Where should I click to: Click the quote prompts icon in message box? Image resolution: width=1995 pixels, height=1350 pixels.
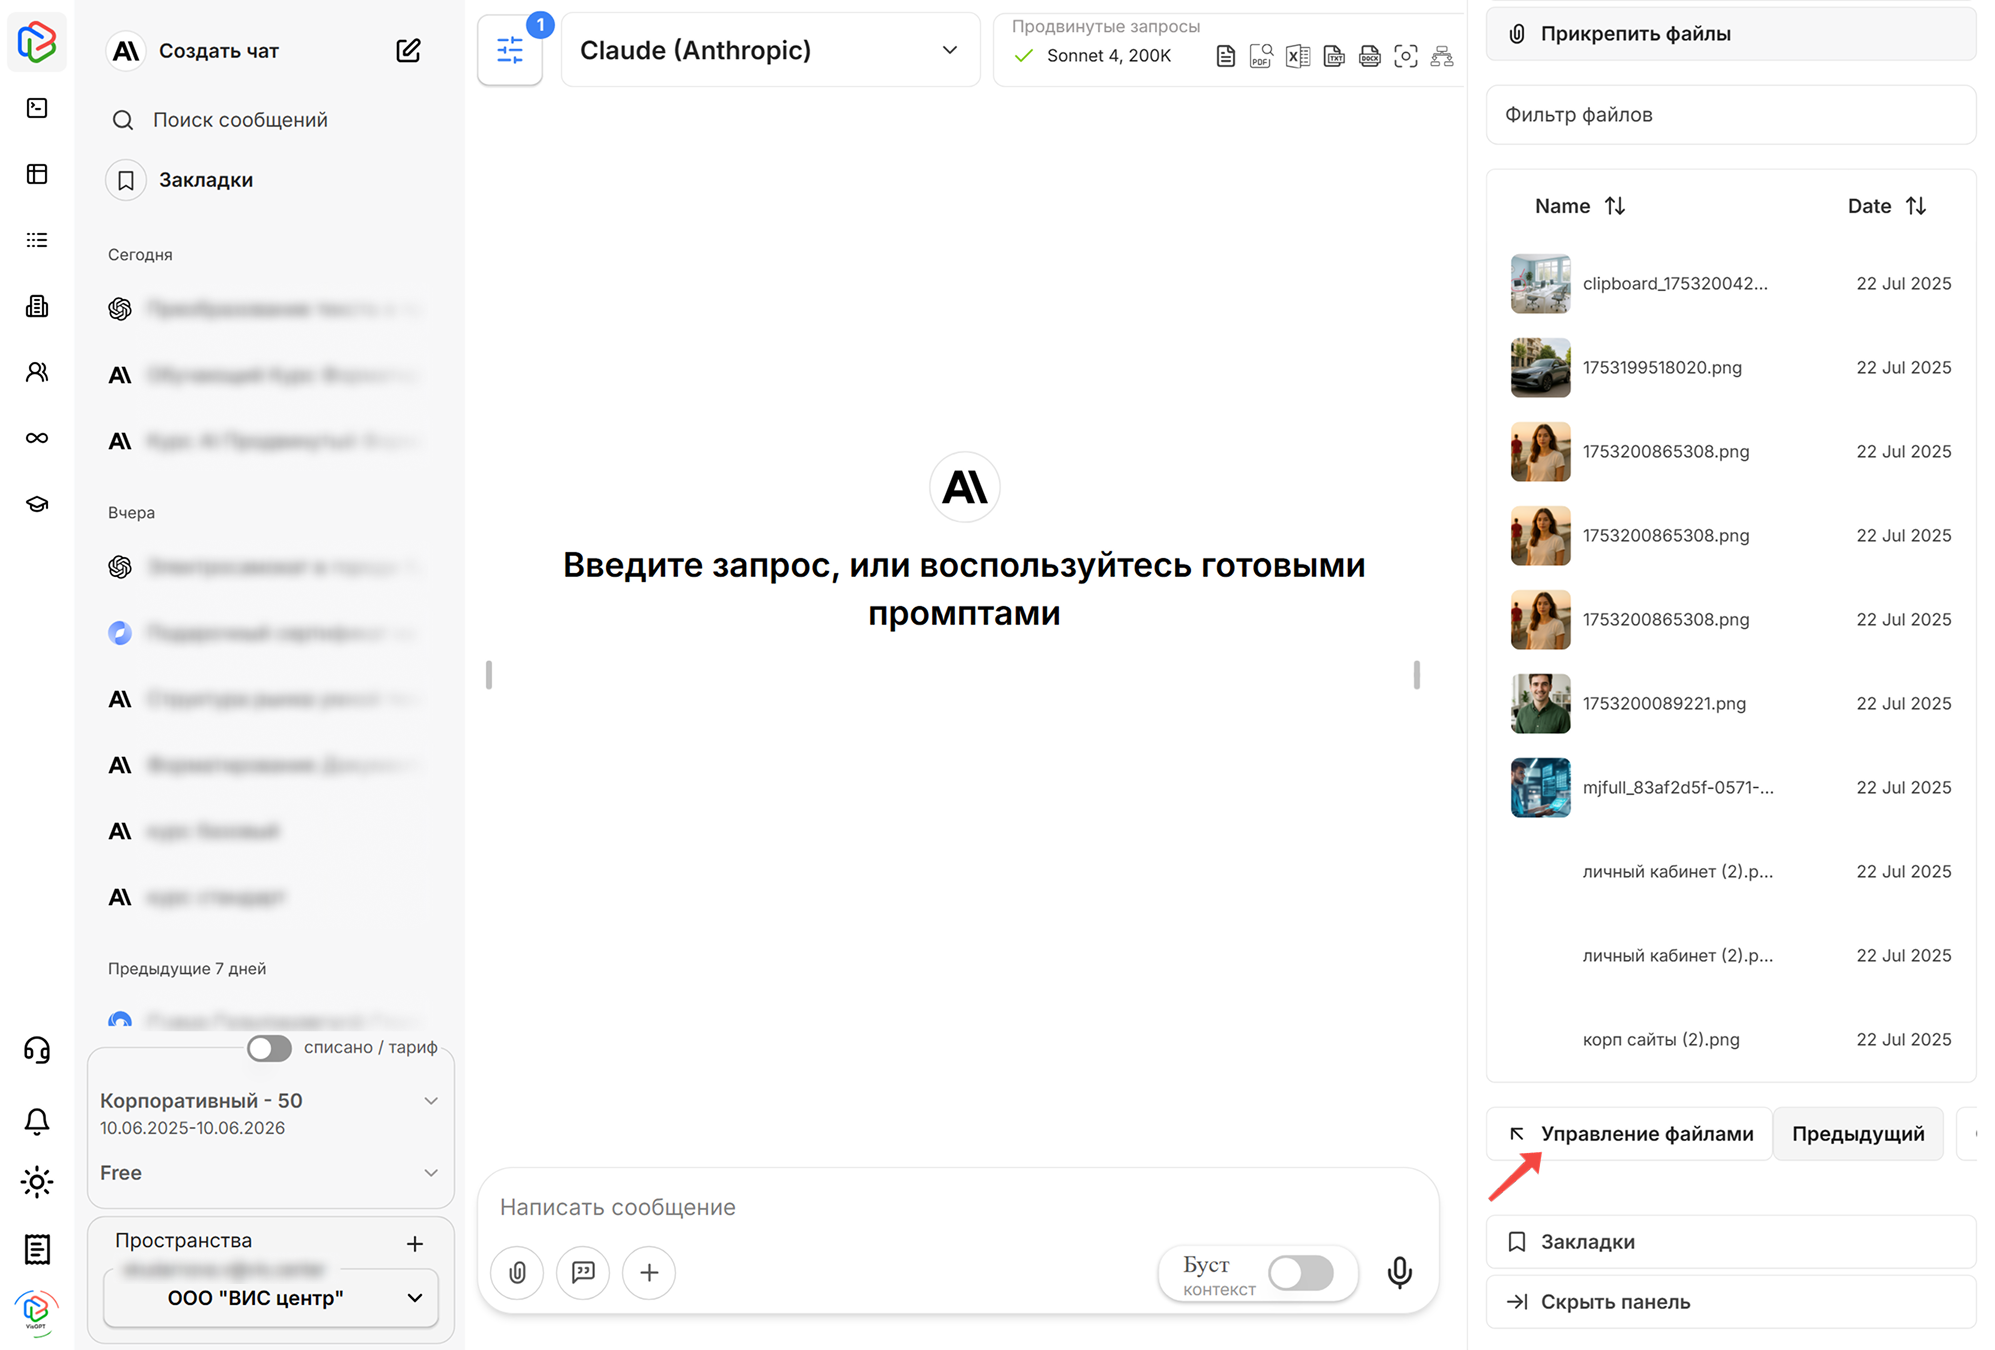(x=583, y=1272)
